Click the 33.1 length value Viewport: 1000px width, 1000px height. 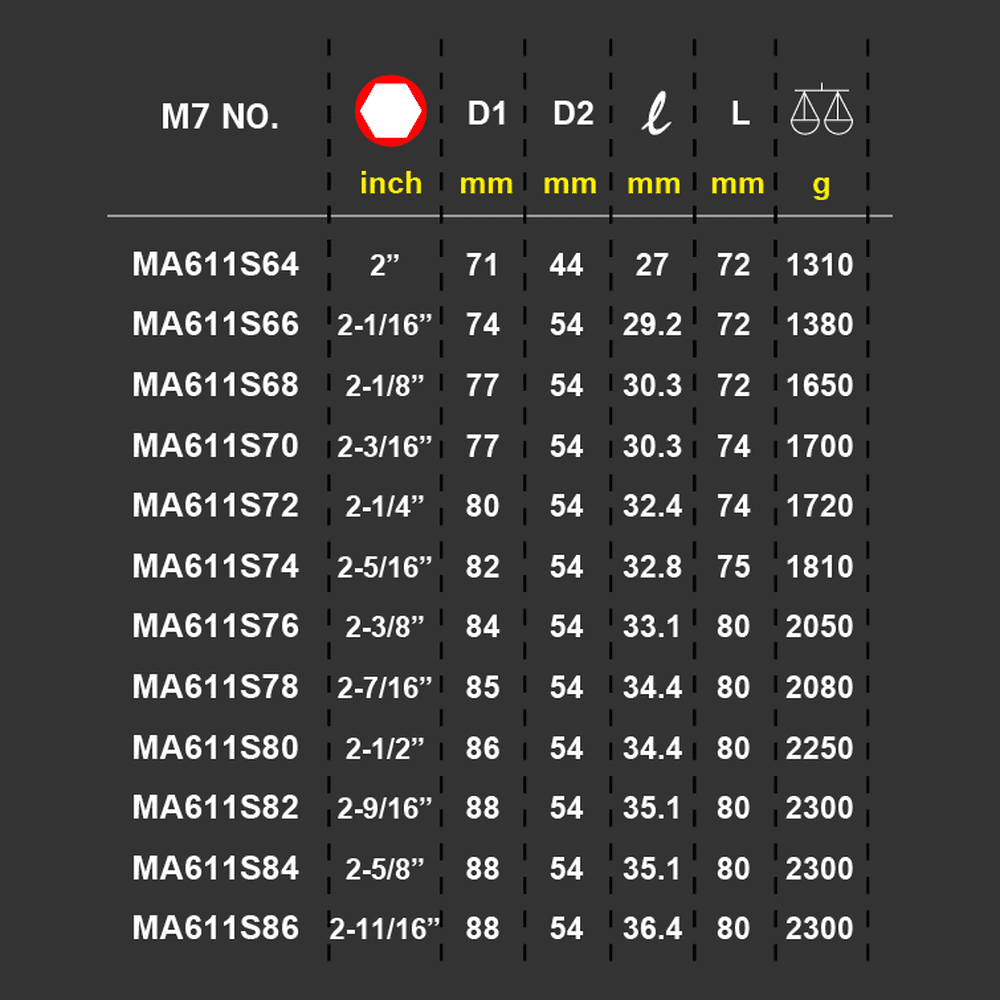652,626
